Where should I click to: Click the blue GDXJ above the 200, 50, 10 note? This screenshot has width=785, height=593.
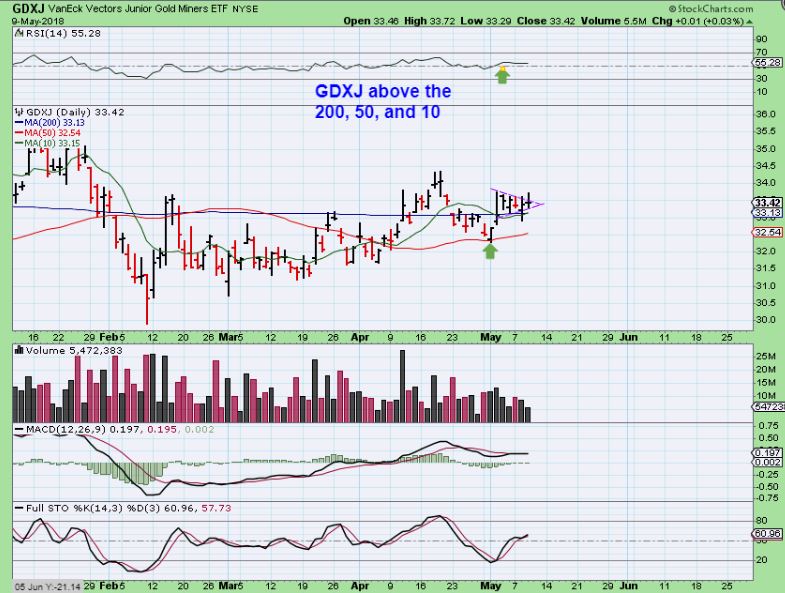point(383,101)
